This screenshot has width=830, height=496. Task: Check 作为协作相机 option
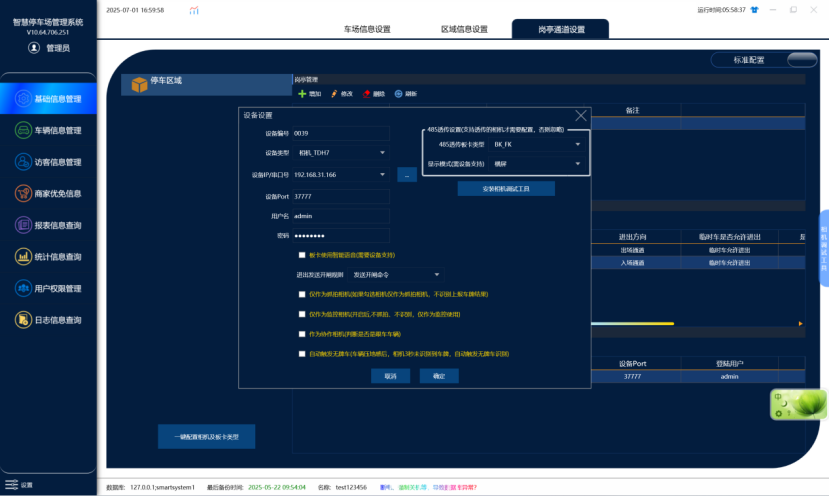(302, 334)
